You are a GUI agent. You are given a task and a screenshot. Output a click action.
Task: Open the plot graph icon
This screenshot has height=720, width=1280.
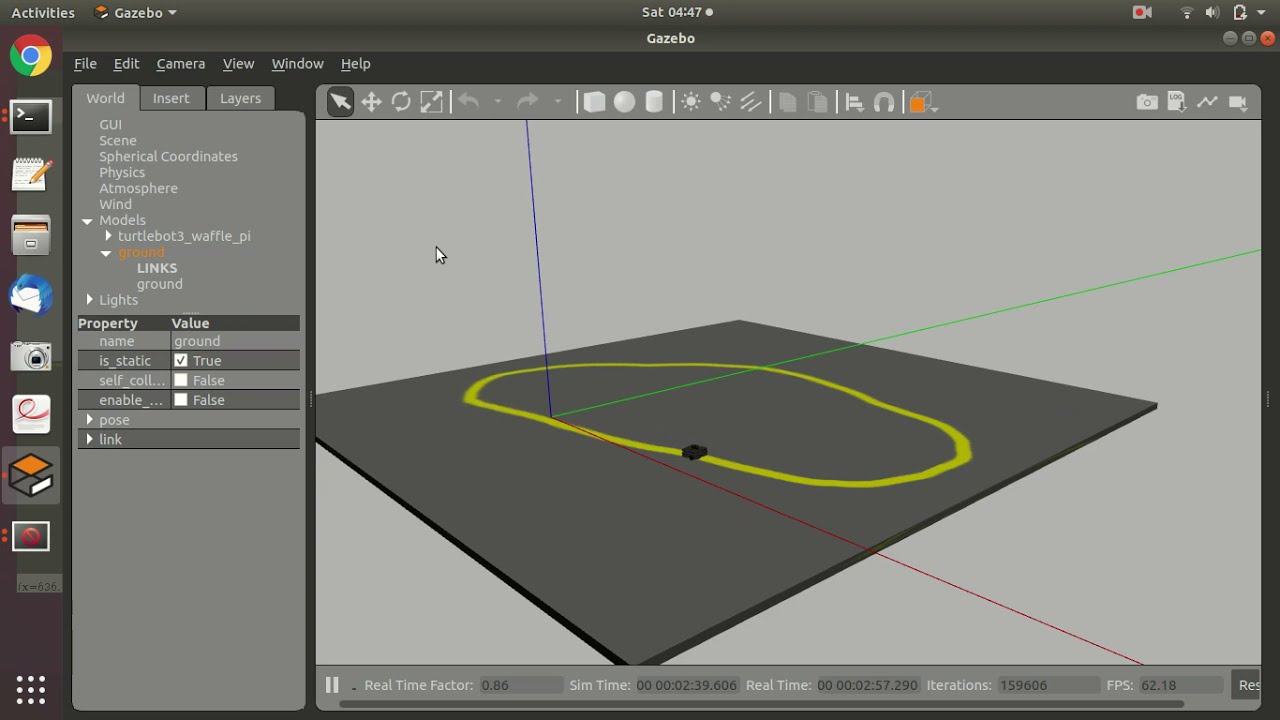[x=1207, y=102]
